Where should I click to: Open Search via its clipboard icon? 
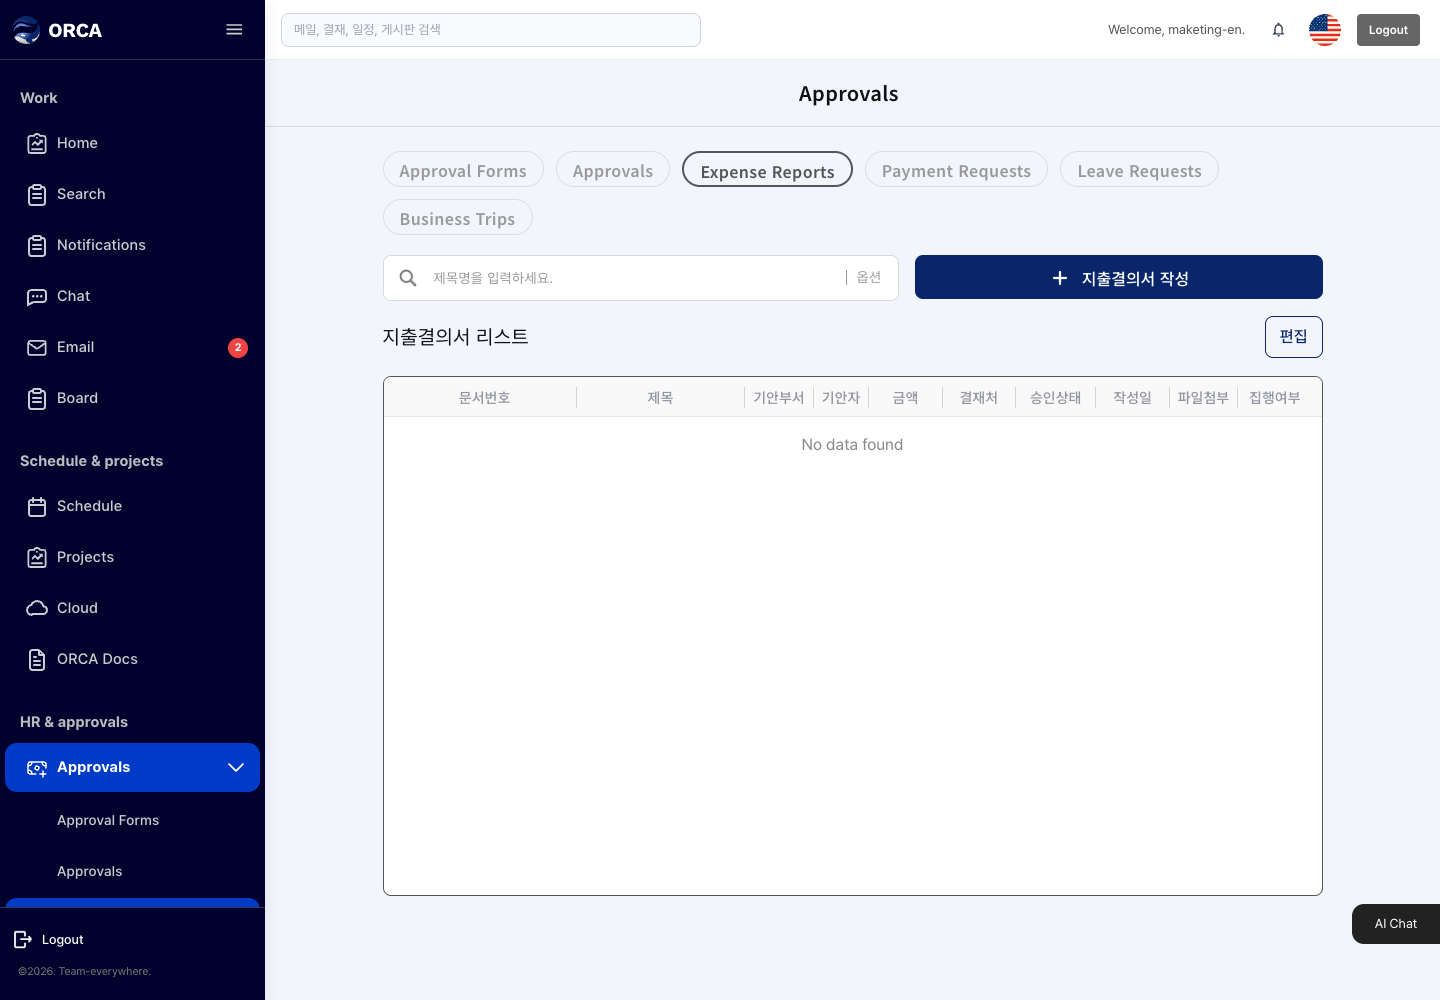click(x=37, y=194)
